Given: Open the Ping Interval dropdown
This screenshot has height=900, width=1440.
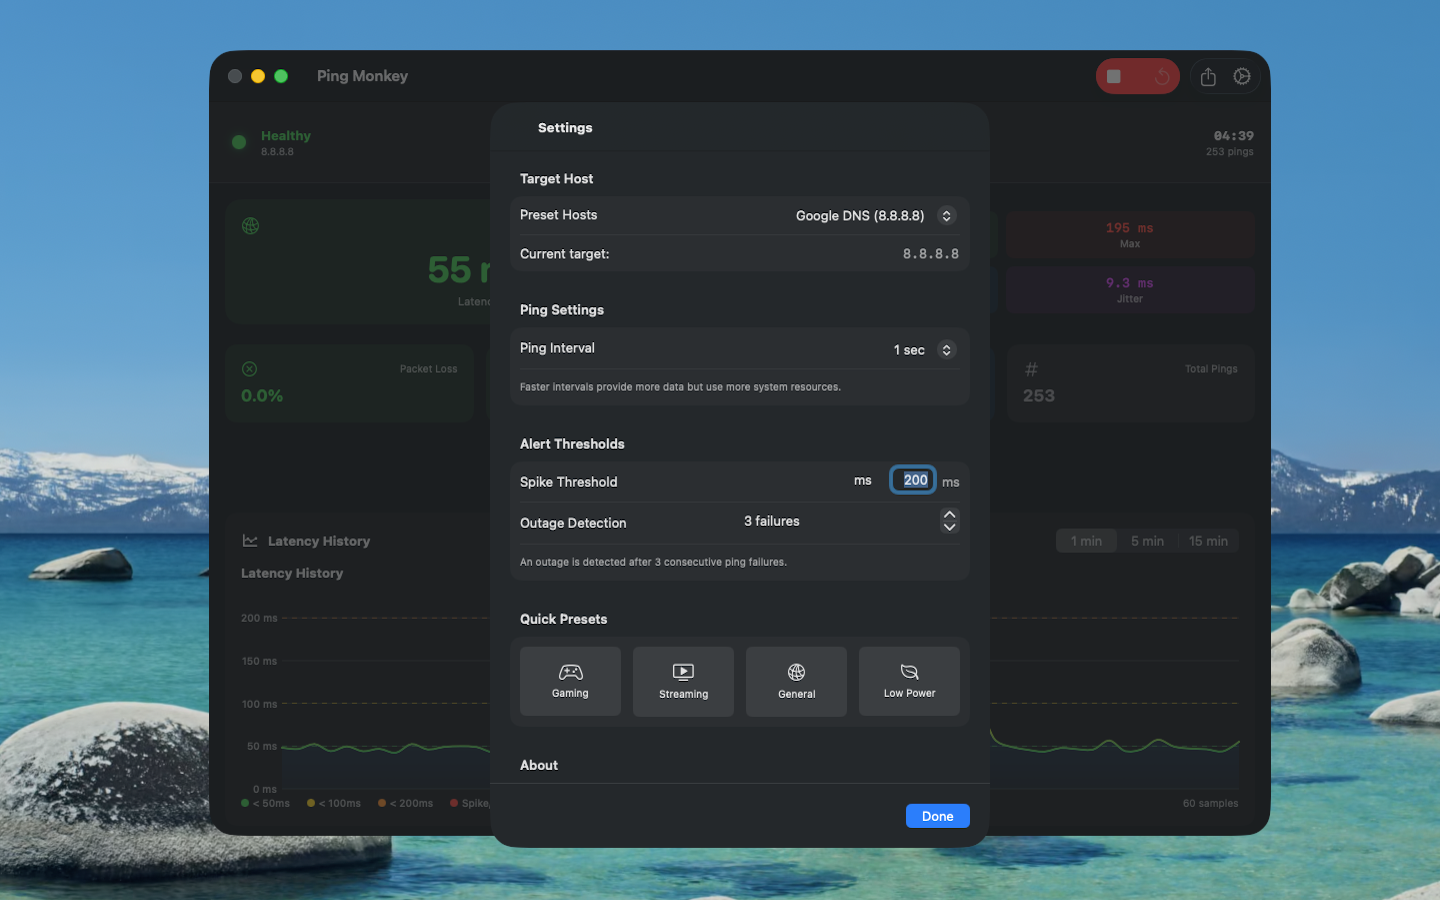Looking at the screenshot, I should (921, 349).
